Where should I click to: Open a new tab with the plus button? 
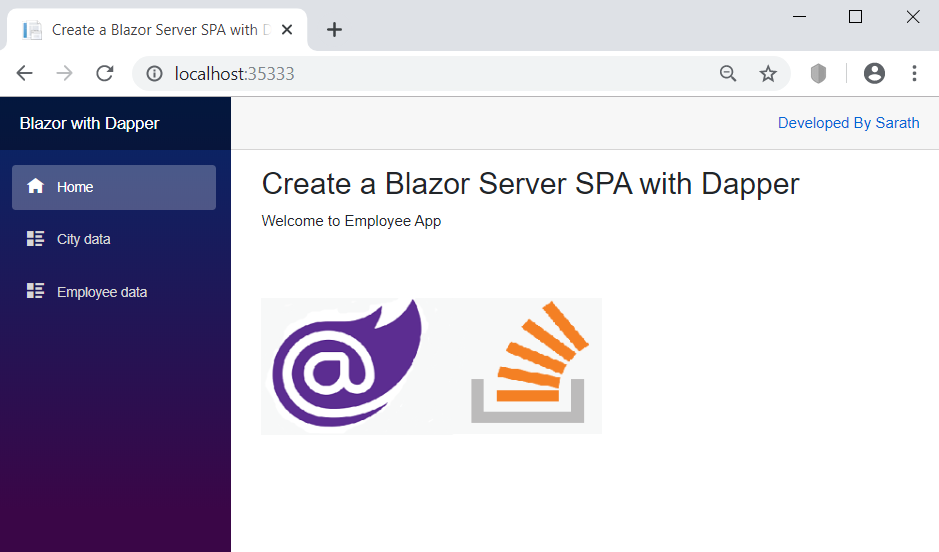(334, 29)
